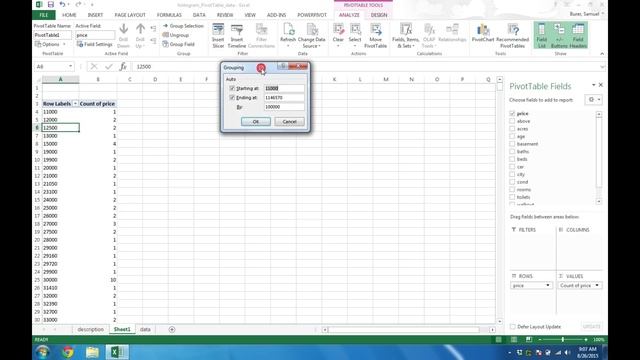
Task: Switch to Page Layout view in status bar
Action: [x=514, y=340]
